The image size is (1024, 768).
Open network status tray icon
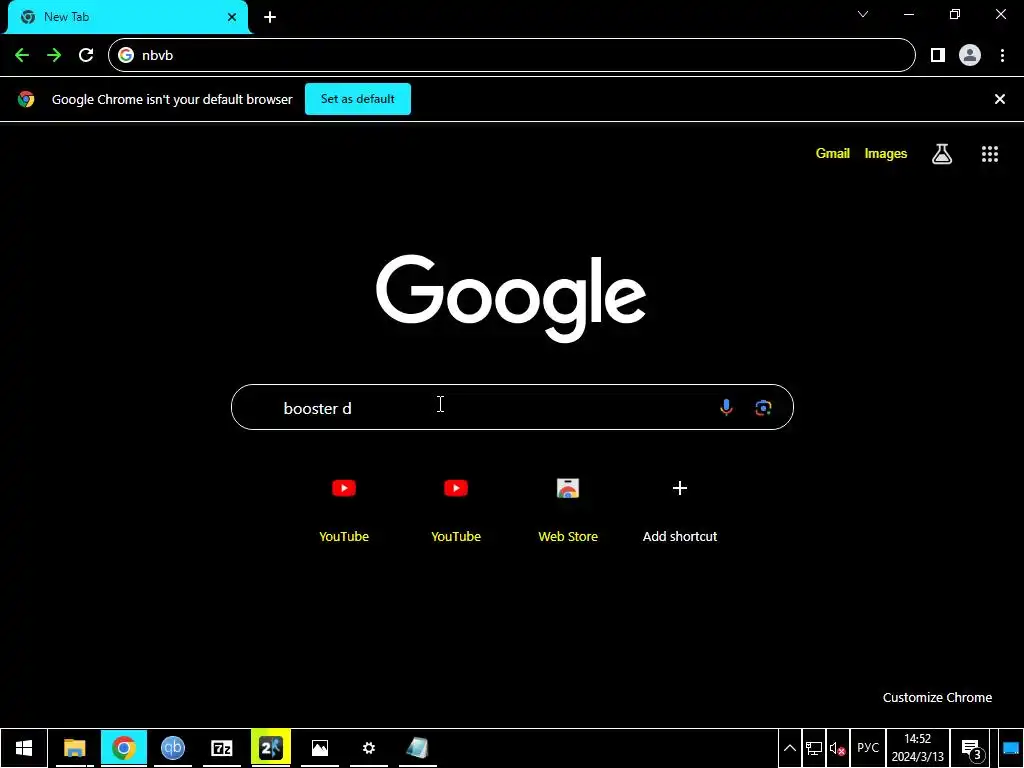point(814,748)
